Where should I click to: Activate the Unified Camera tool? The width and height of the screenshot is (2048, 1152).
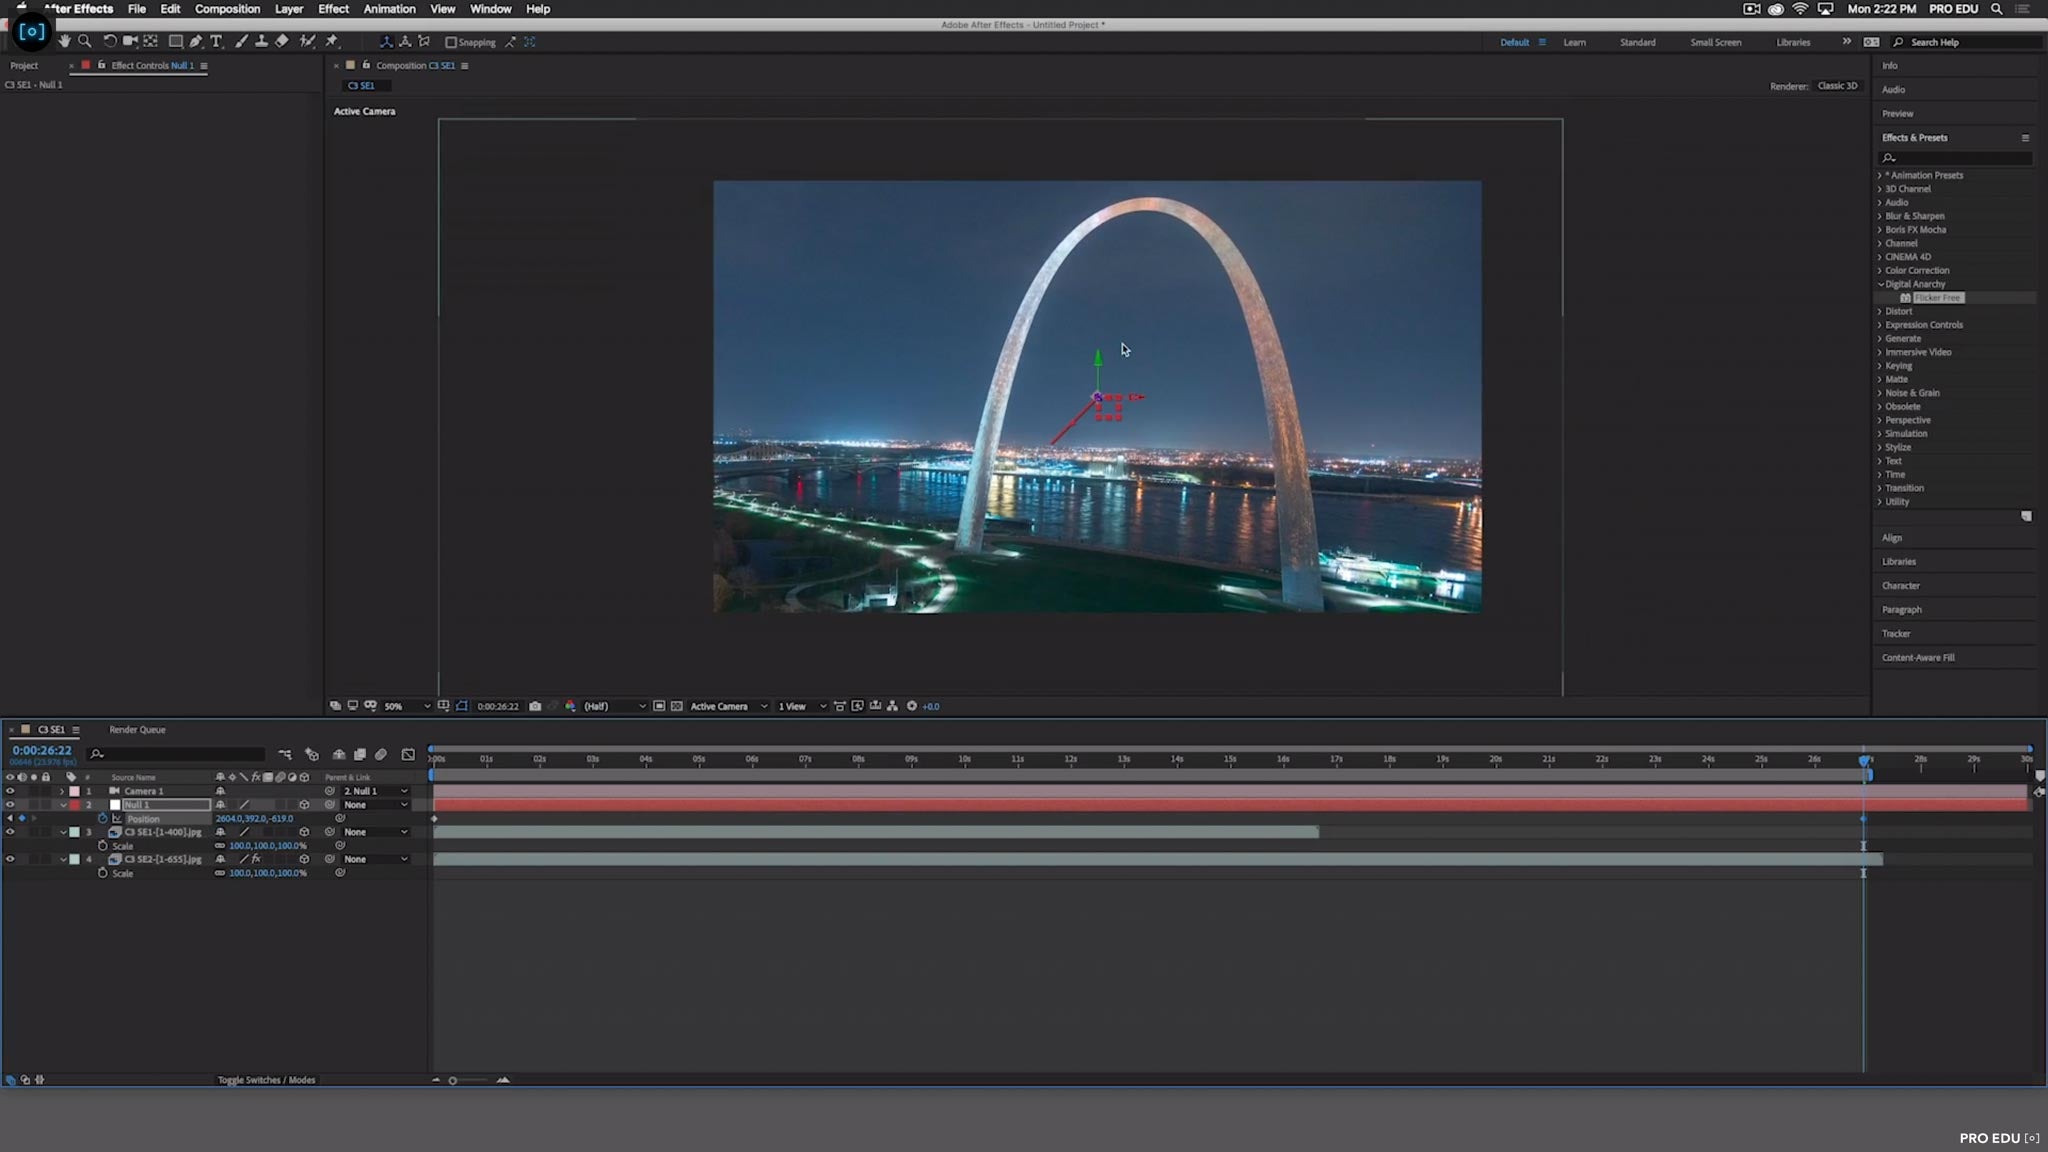tap(129, 42)
